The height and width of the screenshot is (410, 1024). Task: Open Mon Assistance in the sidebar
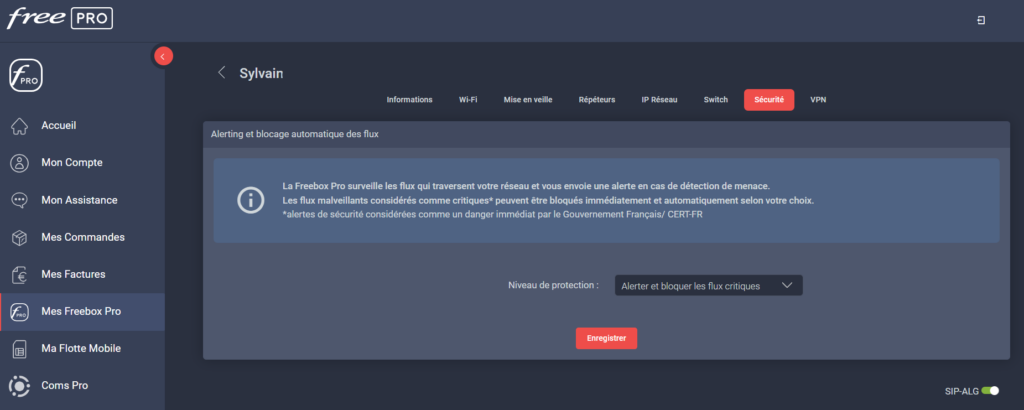tap(82, 200)
